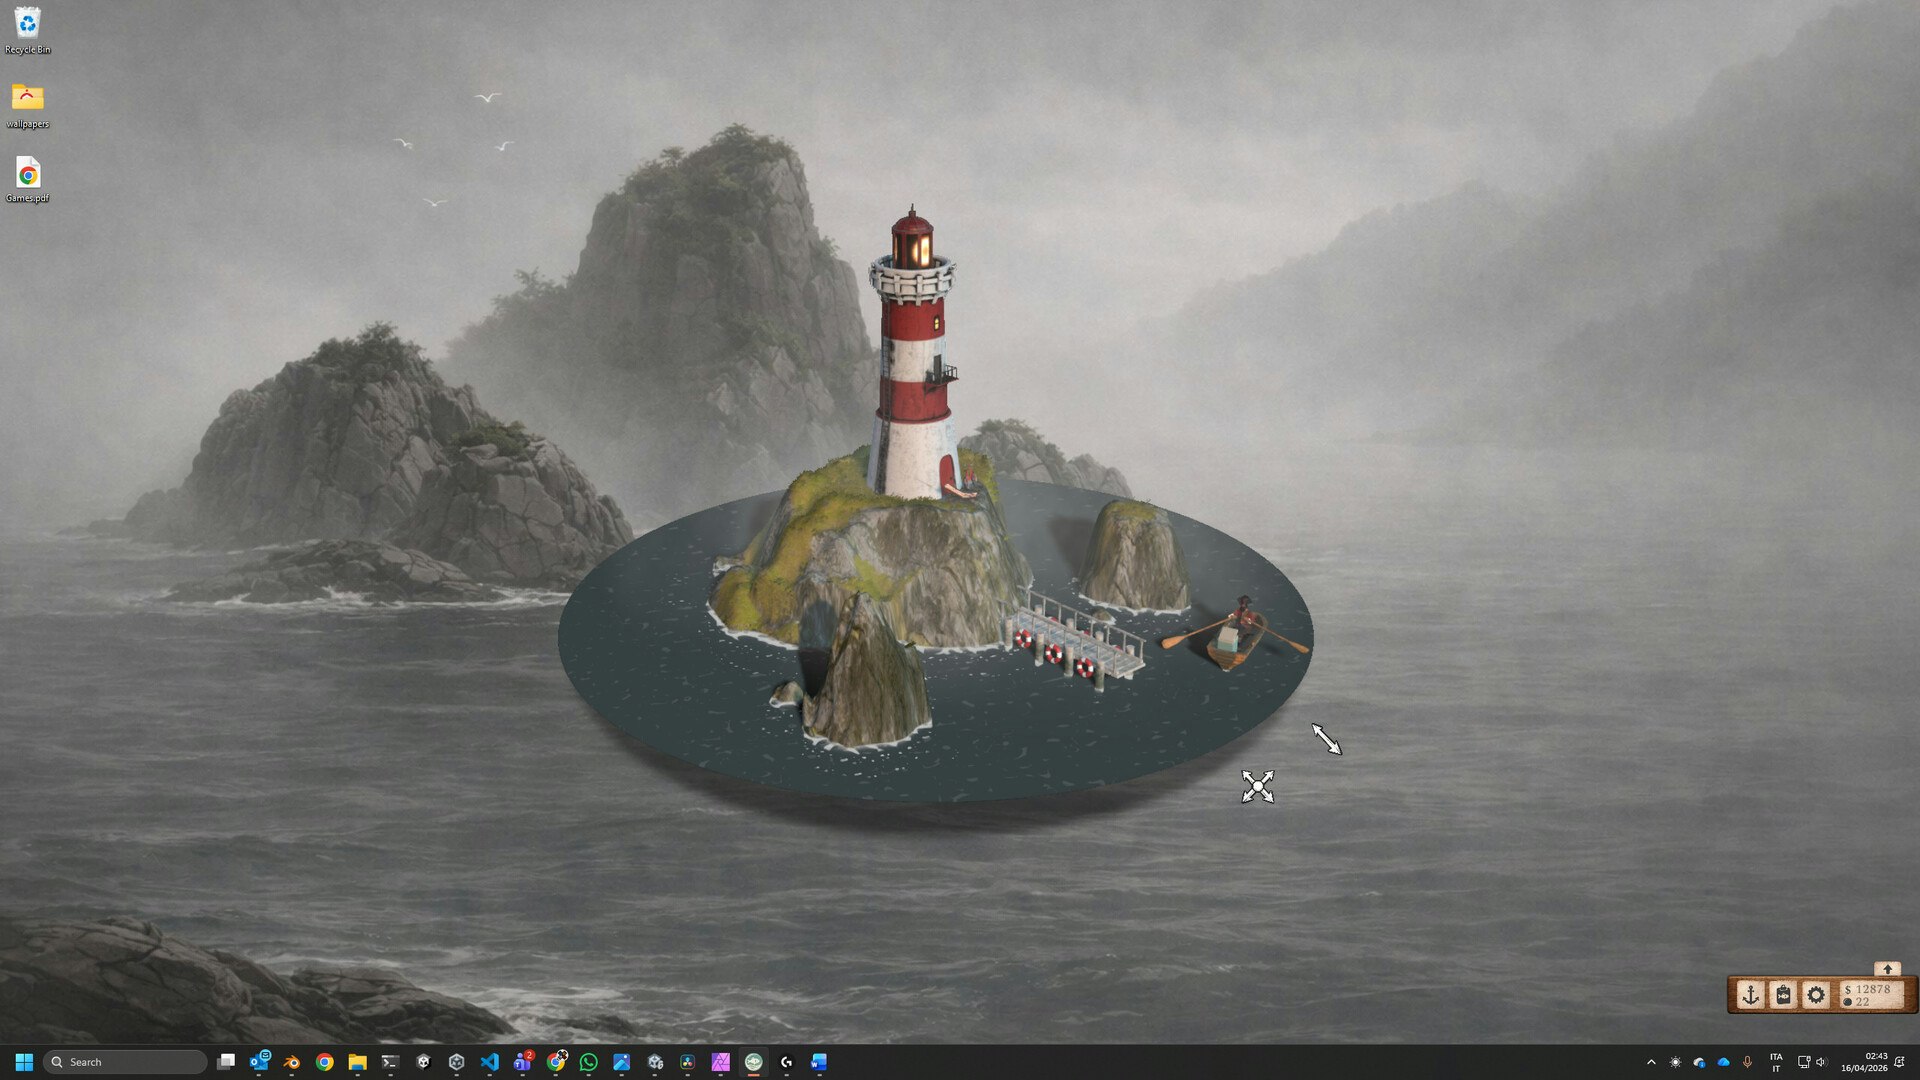Viewport: 1920px width, 1080px height.
Task: Open Task View from the taskbar
Action: coord(226,1062)
